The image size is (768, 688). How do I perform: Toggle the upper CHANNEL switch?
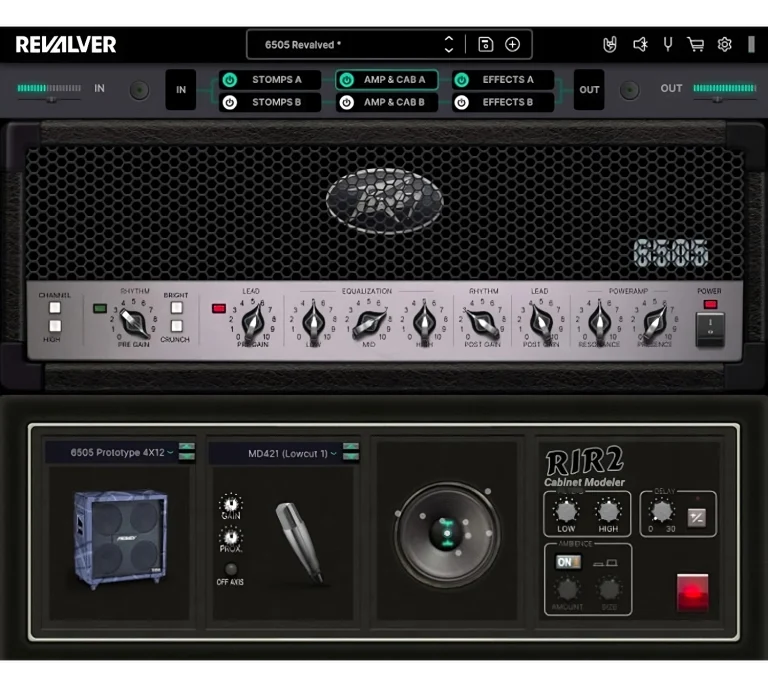tap(55, 308)
